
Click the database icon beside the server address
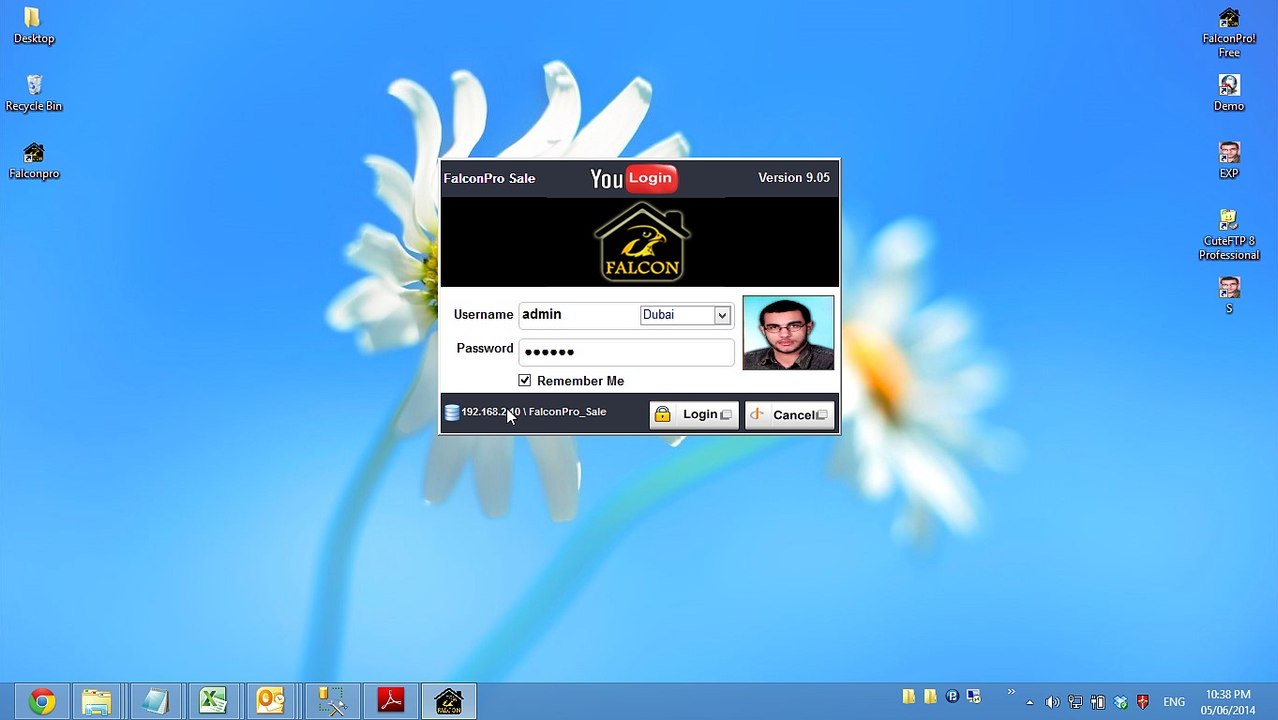[452, 412]
